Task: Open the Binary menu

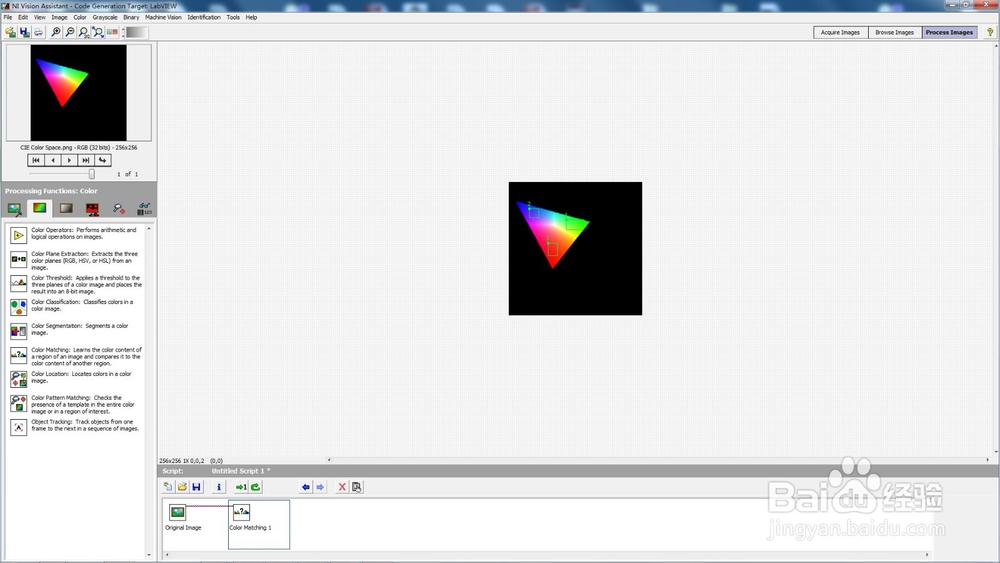Action: click(x=131, y=17)
